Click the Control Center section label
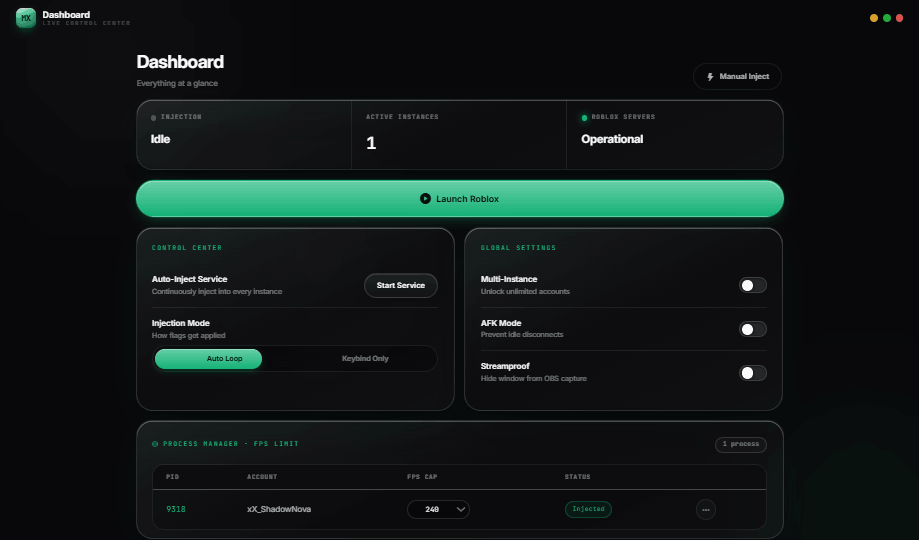The width and height of the screenshot is (919, 540). (x=187, y=248)
